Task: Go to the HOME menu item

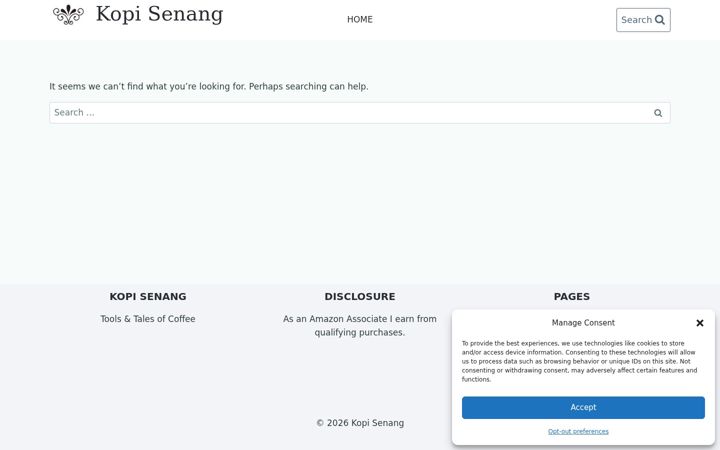Action: coord(360,20)
